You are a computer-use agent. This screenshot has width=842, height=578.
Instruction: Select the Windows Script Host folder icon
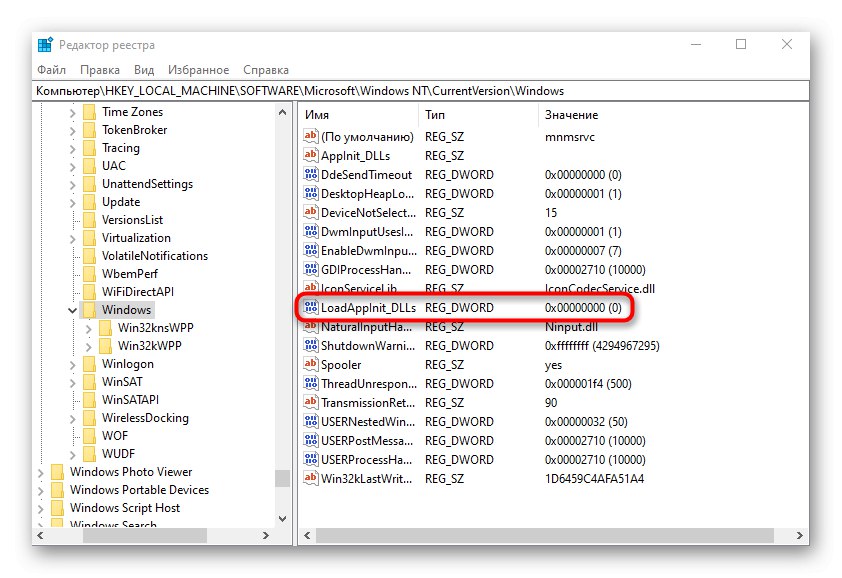click(57, 508)
